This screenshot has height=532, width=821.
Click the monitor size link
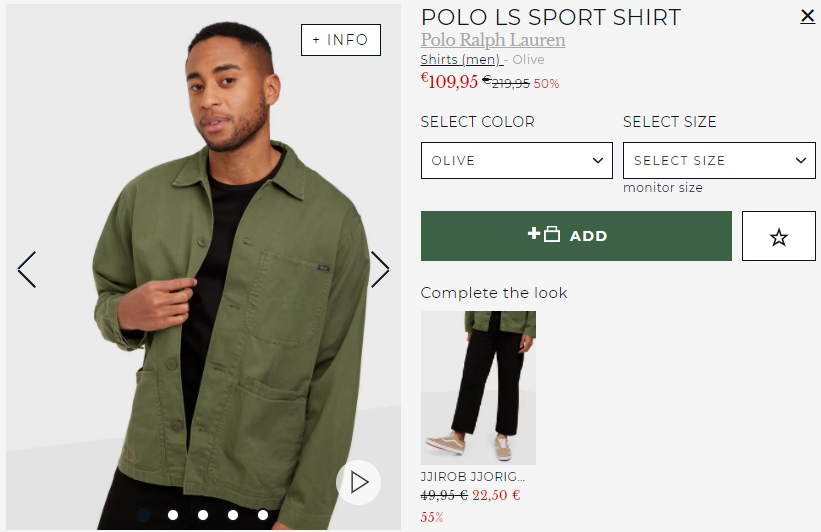pyautogui.click(x=662, y=188)
